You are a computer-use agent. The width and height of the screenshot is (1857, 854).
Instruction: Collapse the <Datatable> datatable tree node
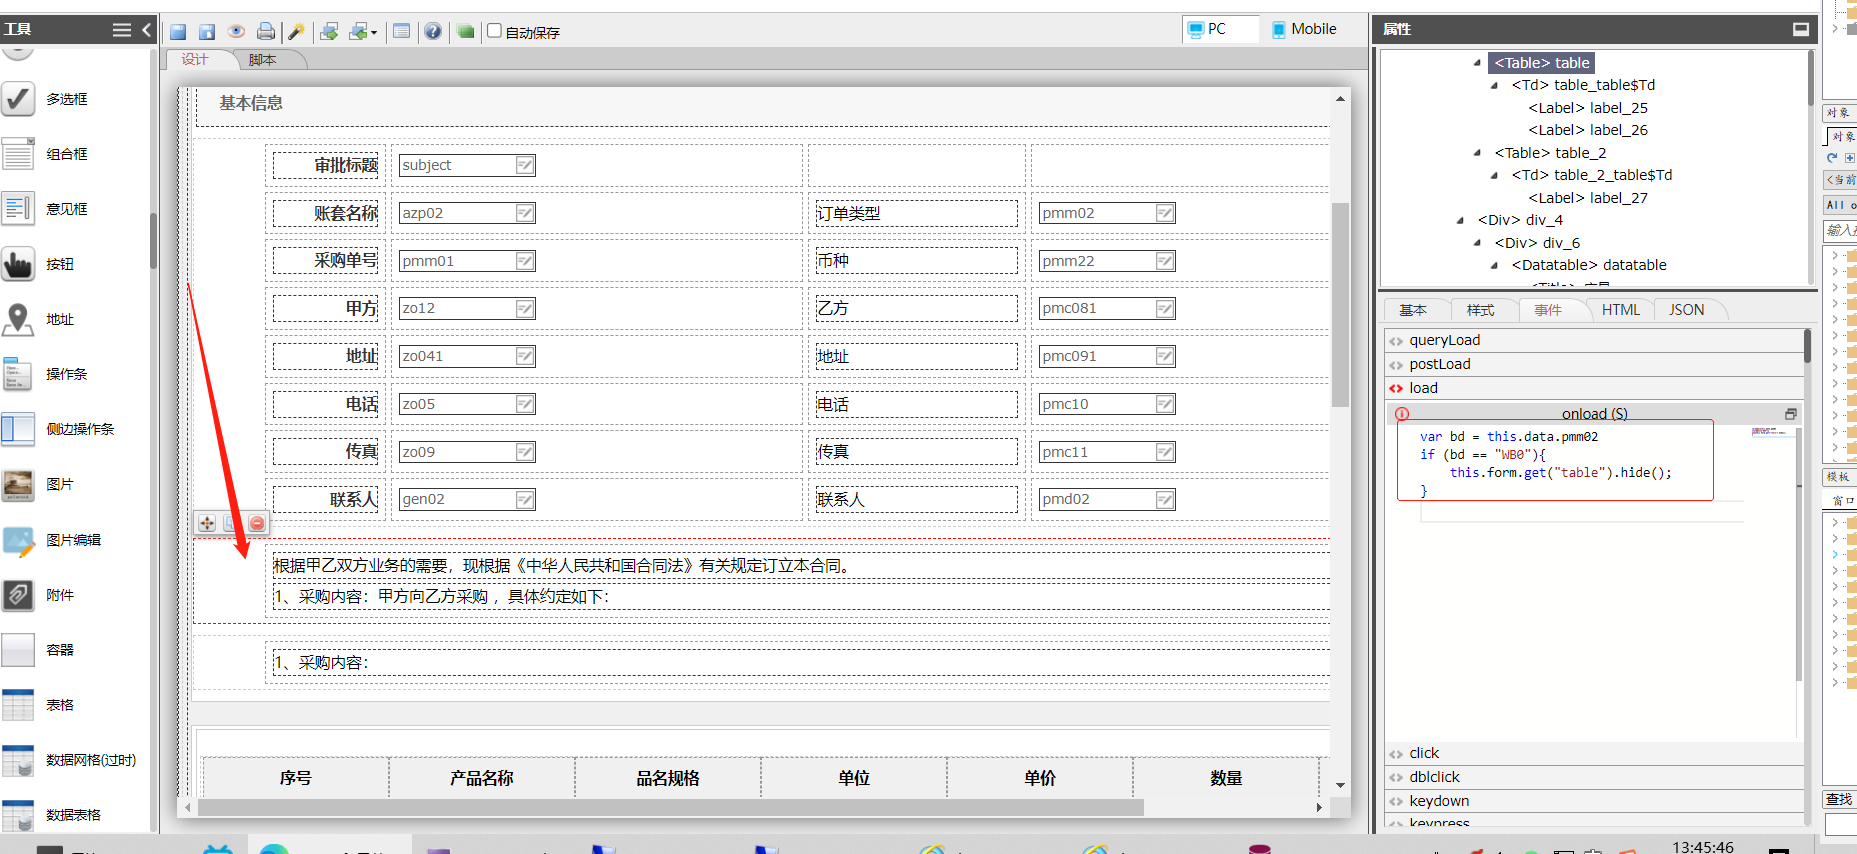(1494, 265)
